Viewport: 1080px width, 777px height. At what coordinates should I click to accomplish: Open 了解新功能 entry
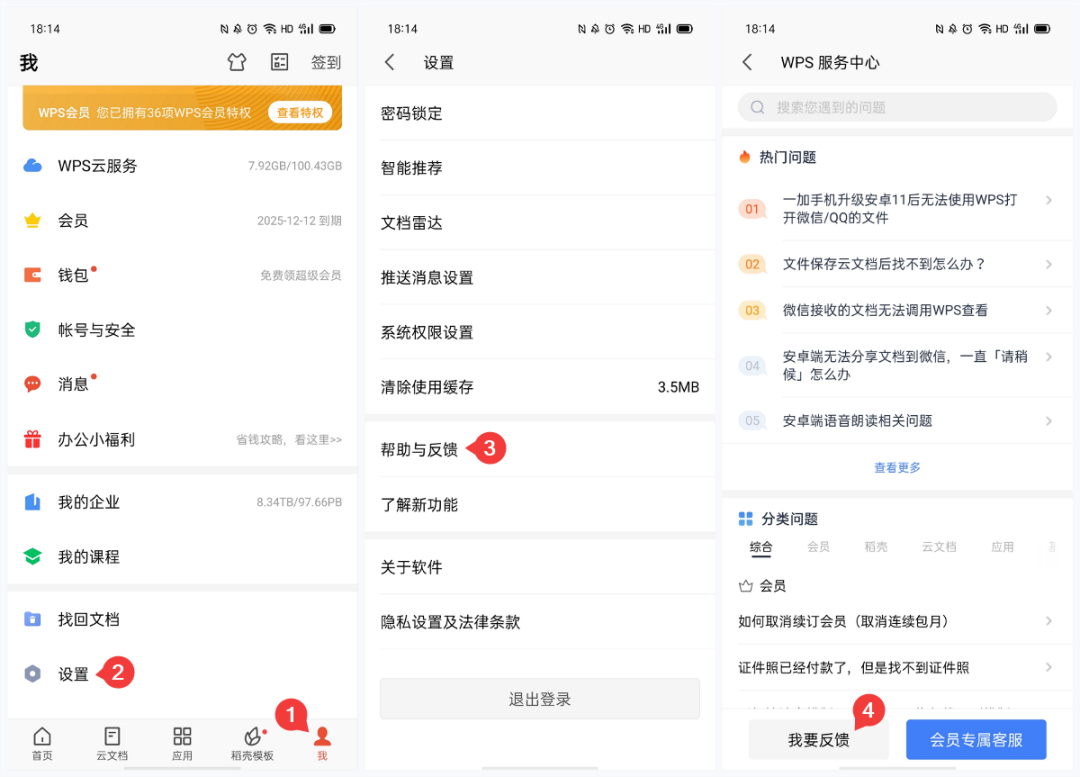(x=540, y=504)
